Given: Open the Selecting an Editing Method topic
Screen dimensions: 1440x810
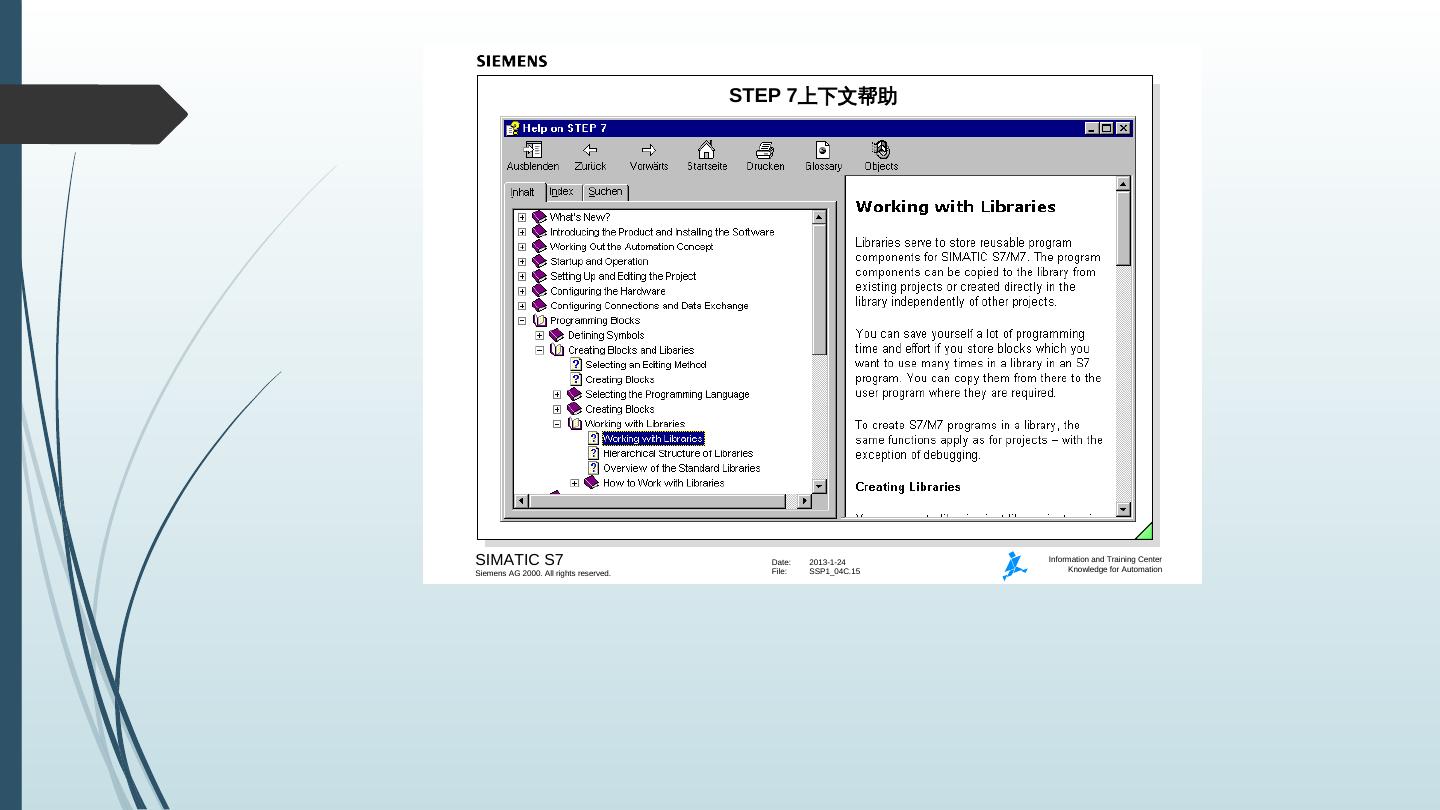Looking at the screenshot, I should pos(646,365).
